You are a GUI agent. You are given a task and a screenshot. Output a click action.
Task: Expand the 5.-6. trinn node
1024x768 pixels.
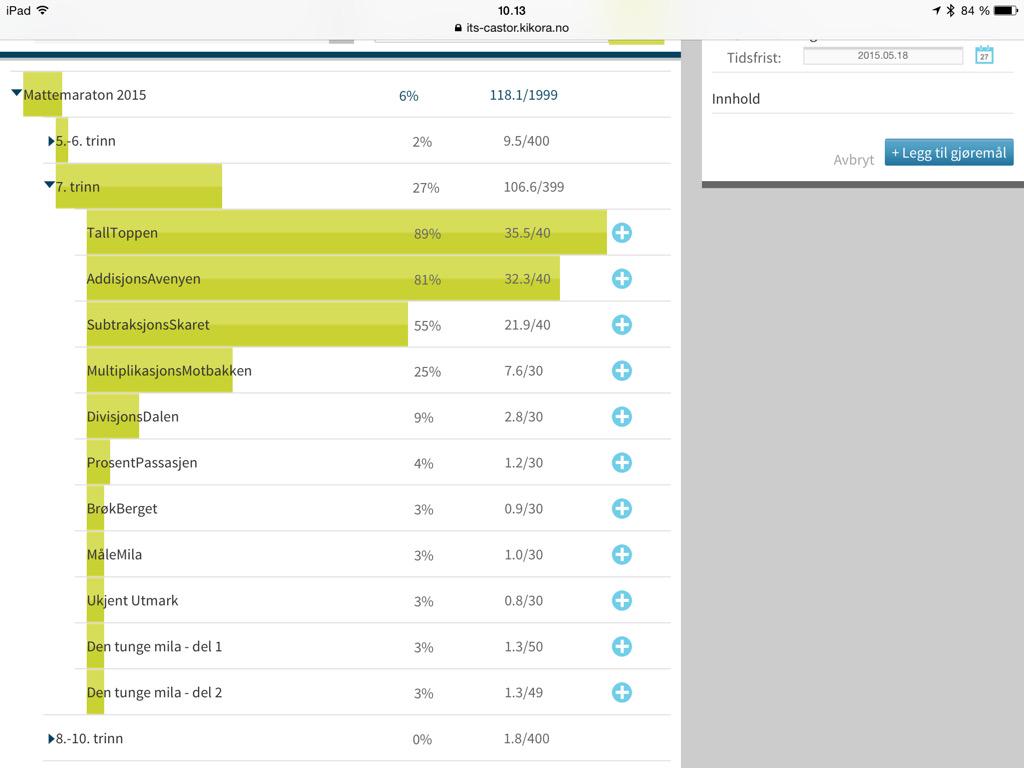[x=51, y=141]
